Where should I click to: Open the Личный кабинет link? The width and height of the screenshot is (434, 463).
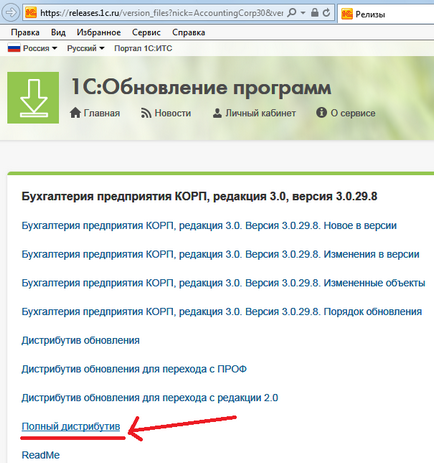(x=260, y=113)
